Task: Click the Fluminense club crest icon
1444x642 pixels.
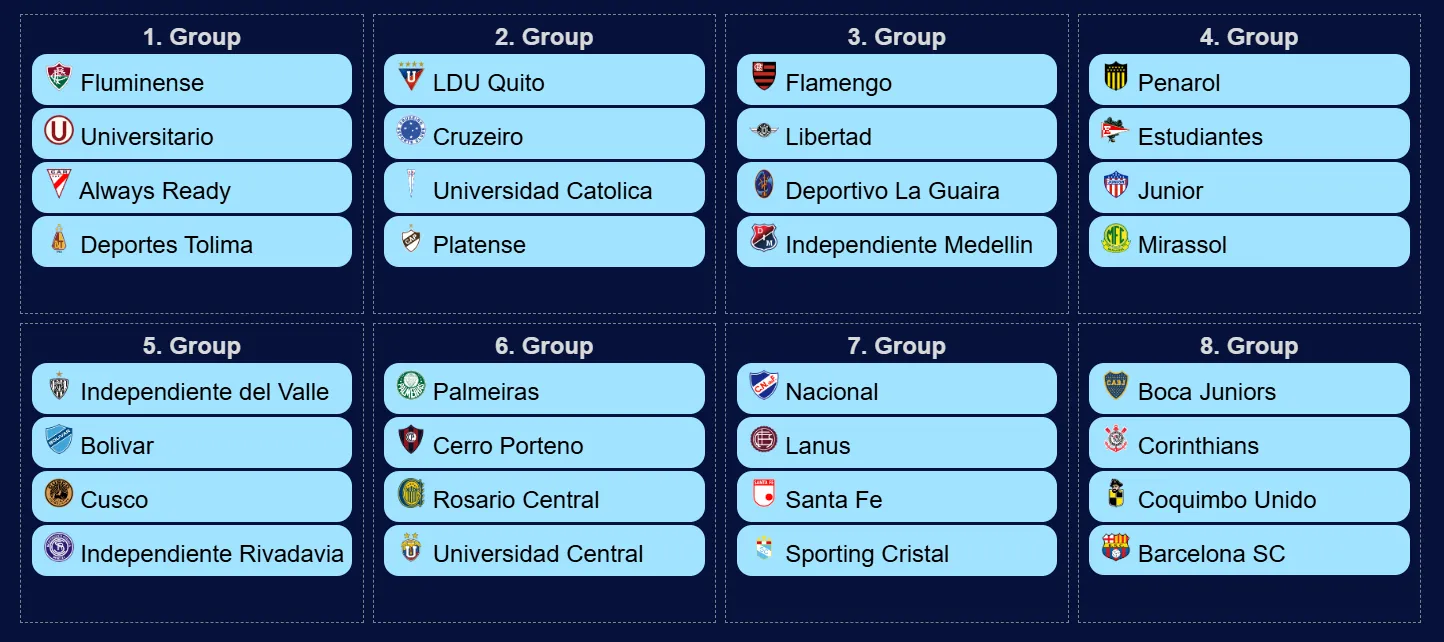Action: 59,78
